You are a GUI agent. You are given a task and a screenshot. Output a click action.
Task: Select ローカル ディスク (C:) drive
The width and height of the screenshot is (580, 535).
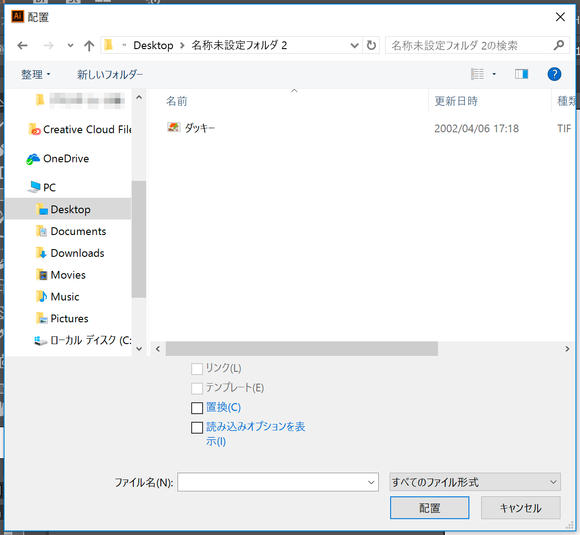pyautogui.click(x=82, y=340)
